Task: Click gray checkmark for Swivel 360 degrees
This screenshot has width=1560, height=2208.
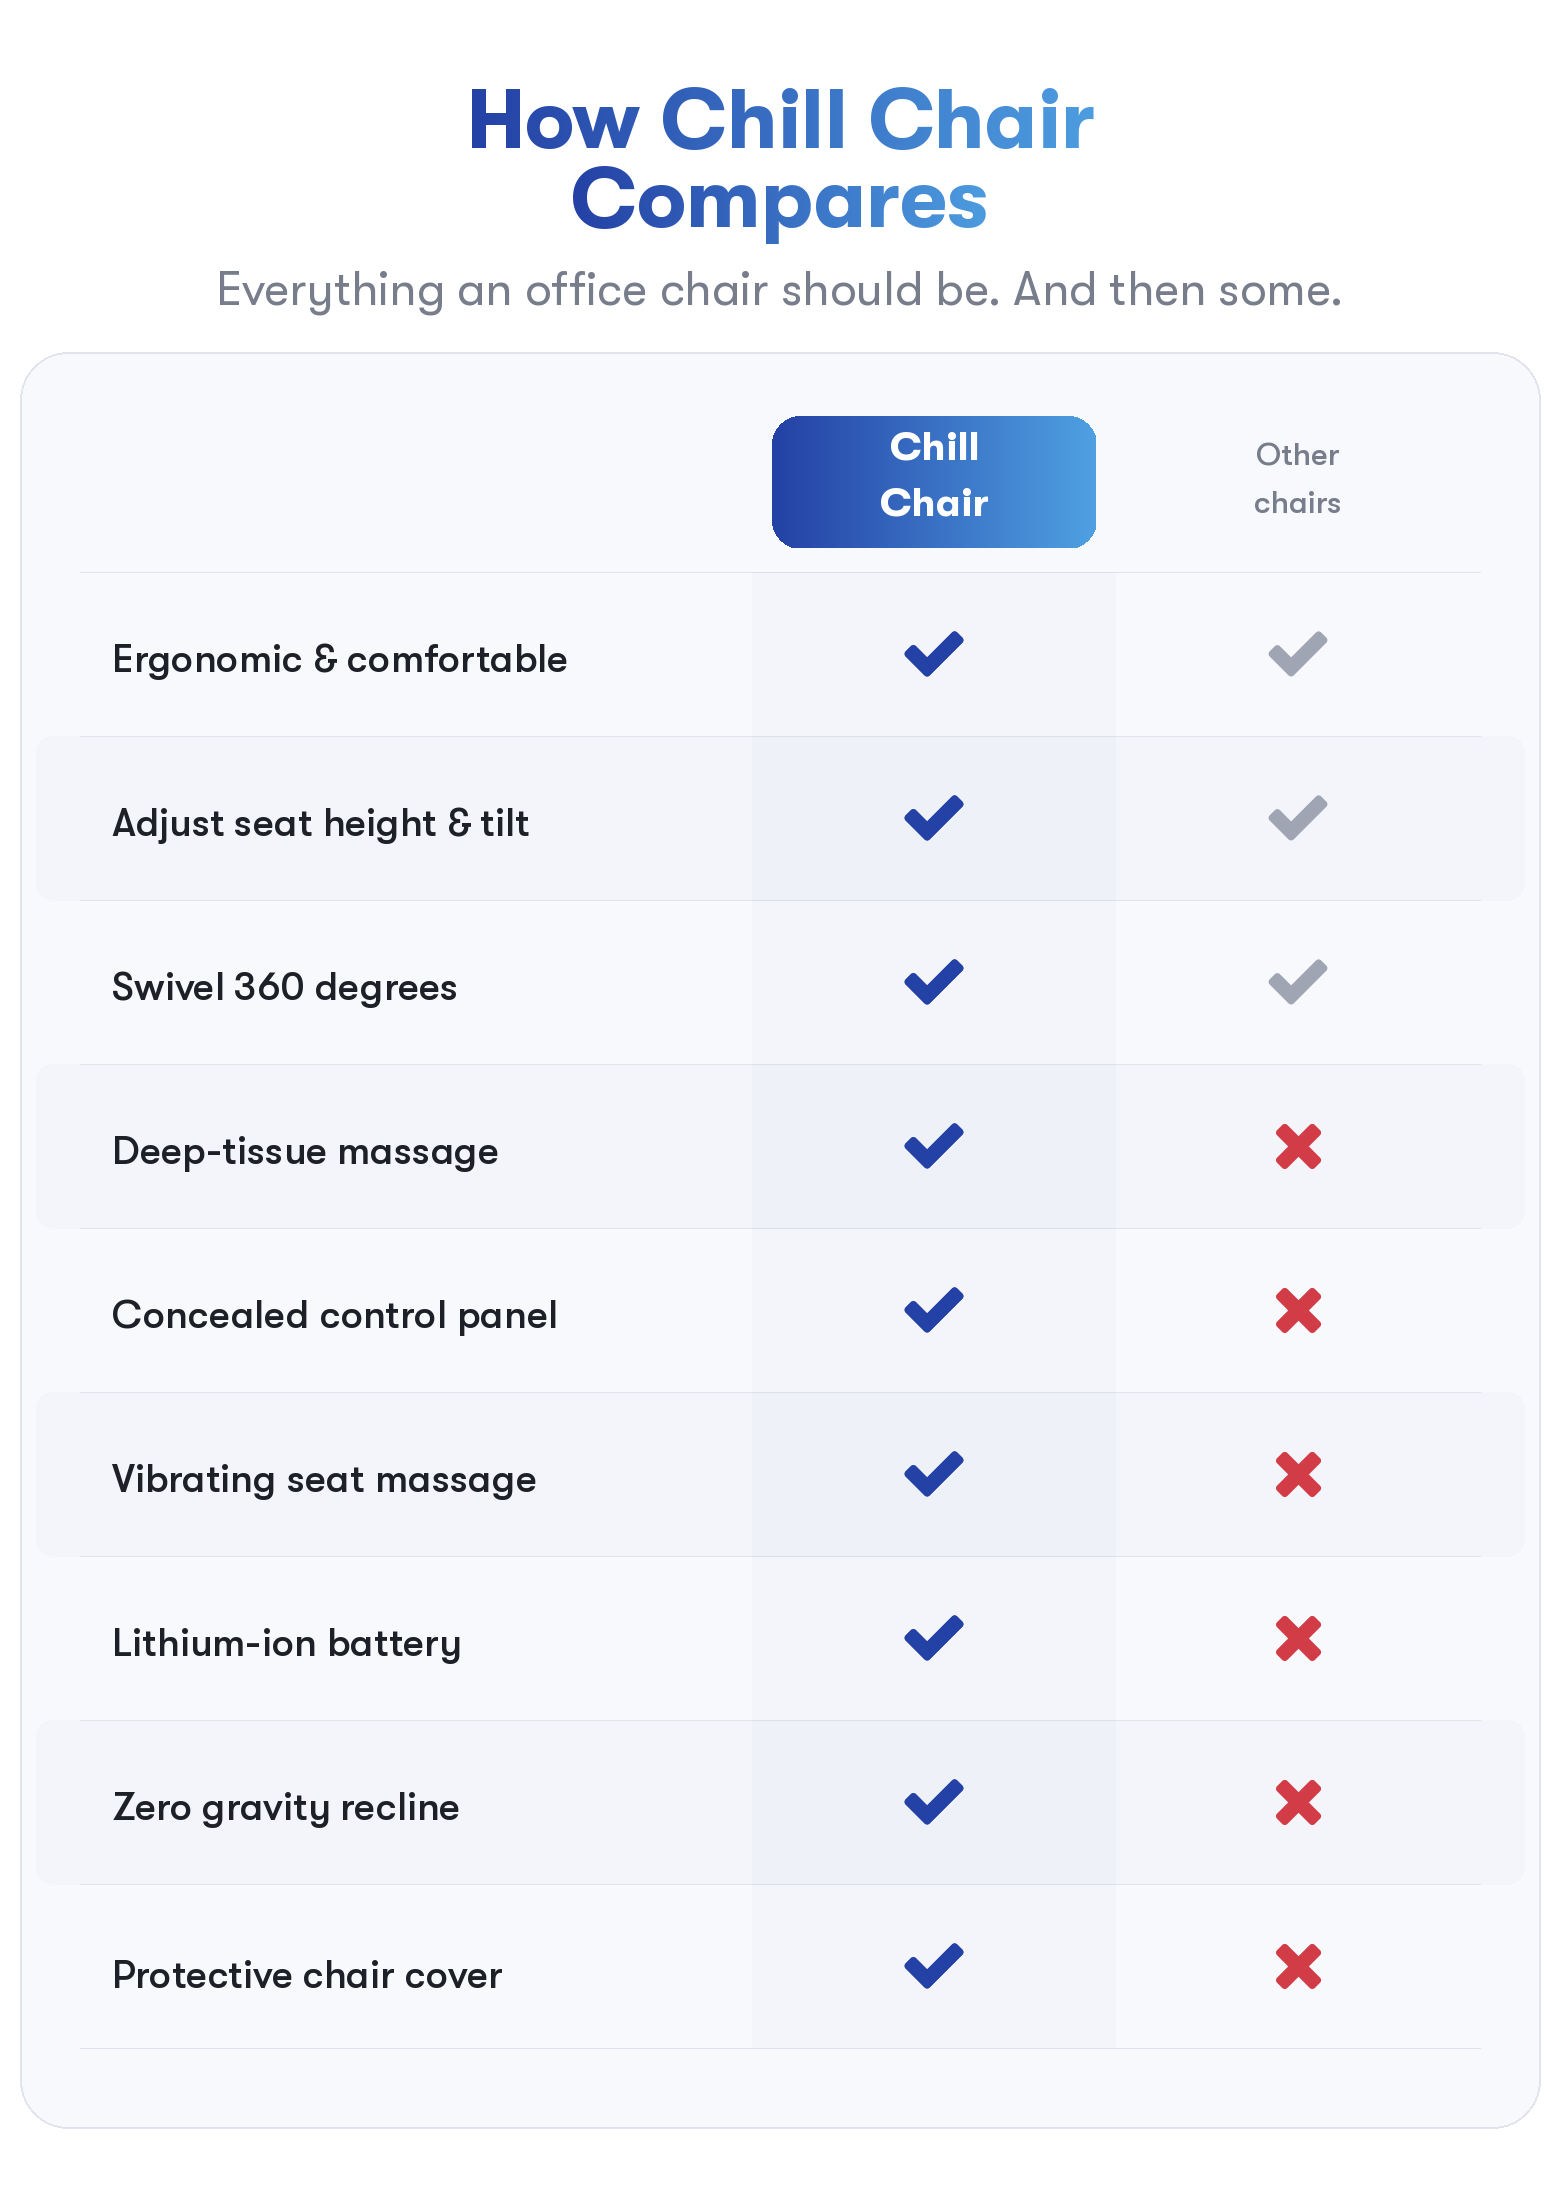Action: coord(1297,983)
